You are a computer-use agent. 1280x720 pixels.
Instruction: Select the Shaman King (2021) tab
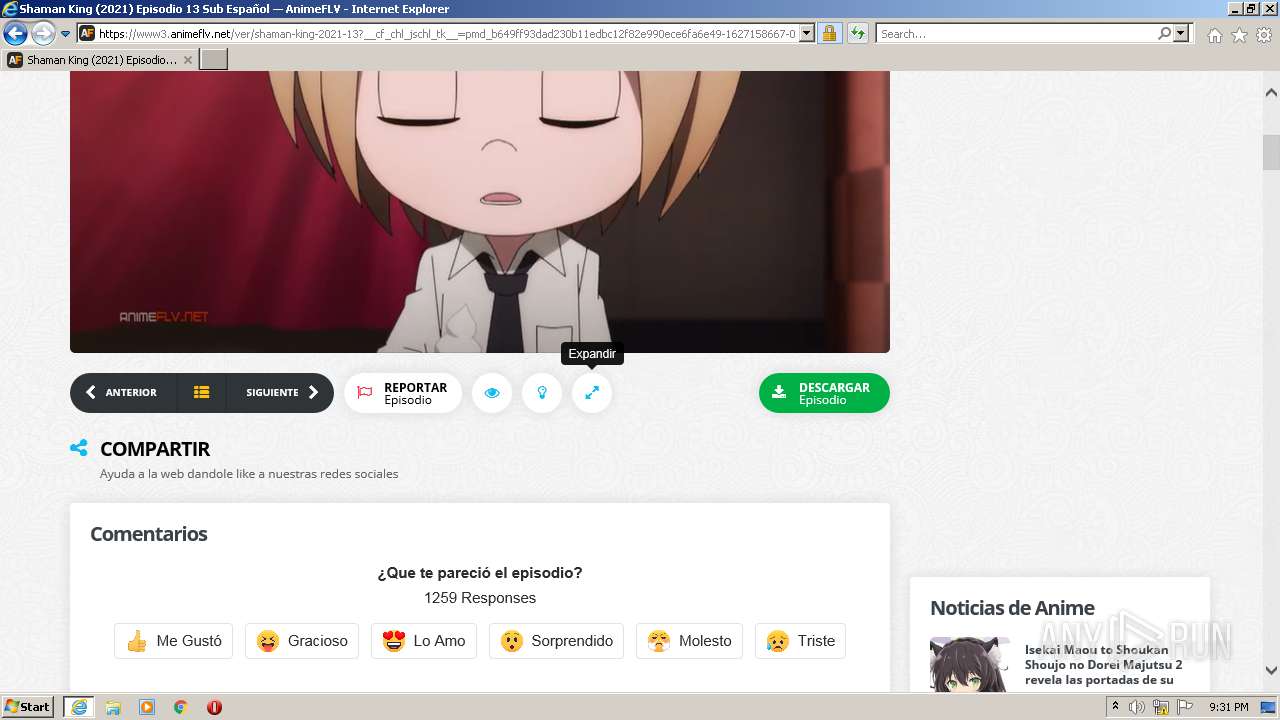pos(101,59)
